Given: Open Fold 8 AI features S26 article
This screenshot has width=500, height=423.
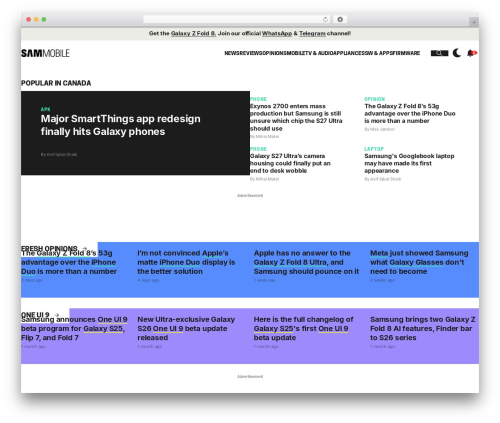Looking at the screenshot, I should pyautogui.click(x=423, y=329).
